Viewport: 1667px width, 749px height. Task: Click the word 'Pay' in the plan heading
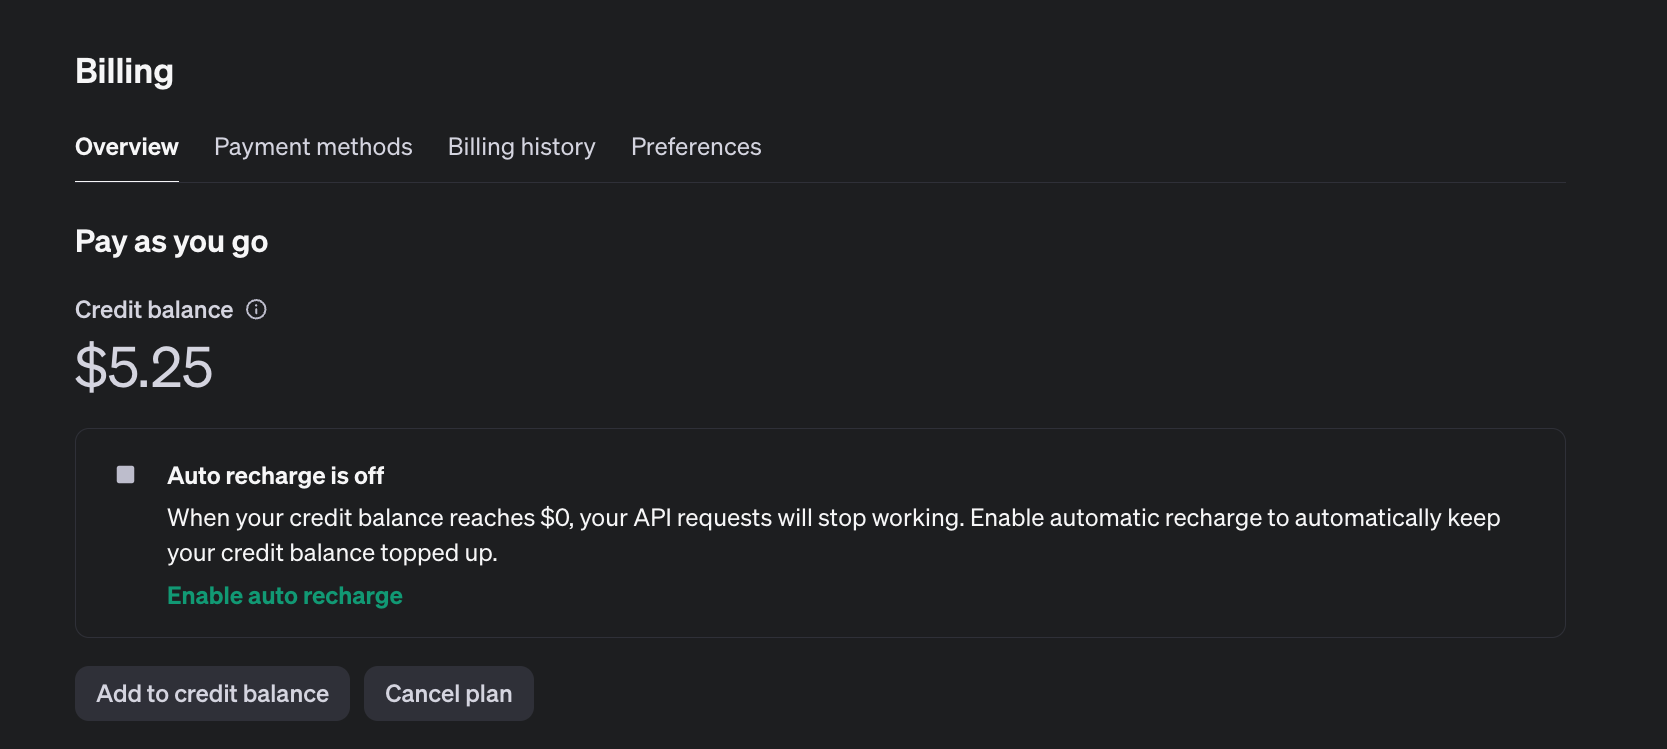click(x=100, y=242)
